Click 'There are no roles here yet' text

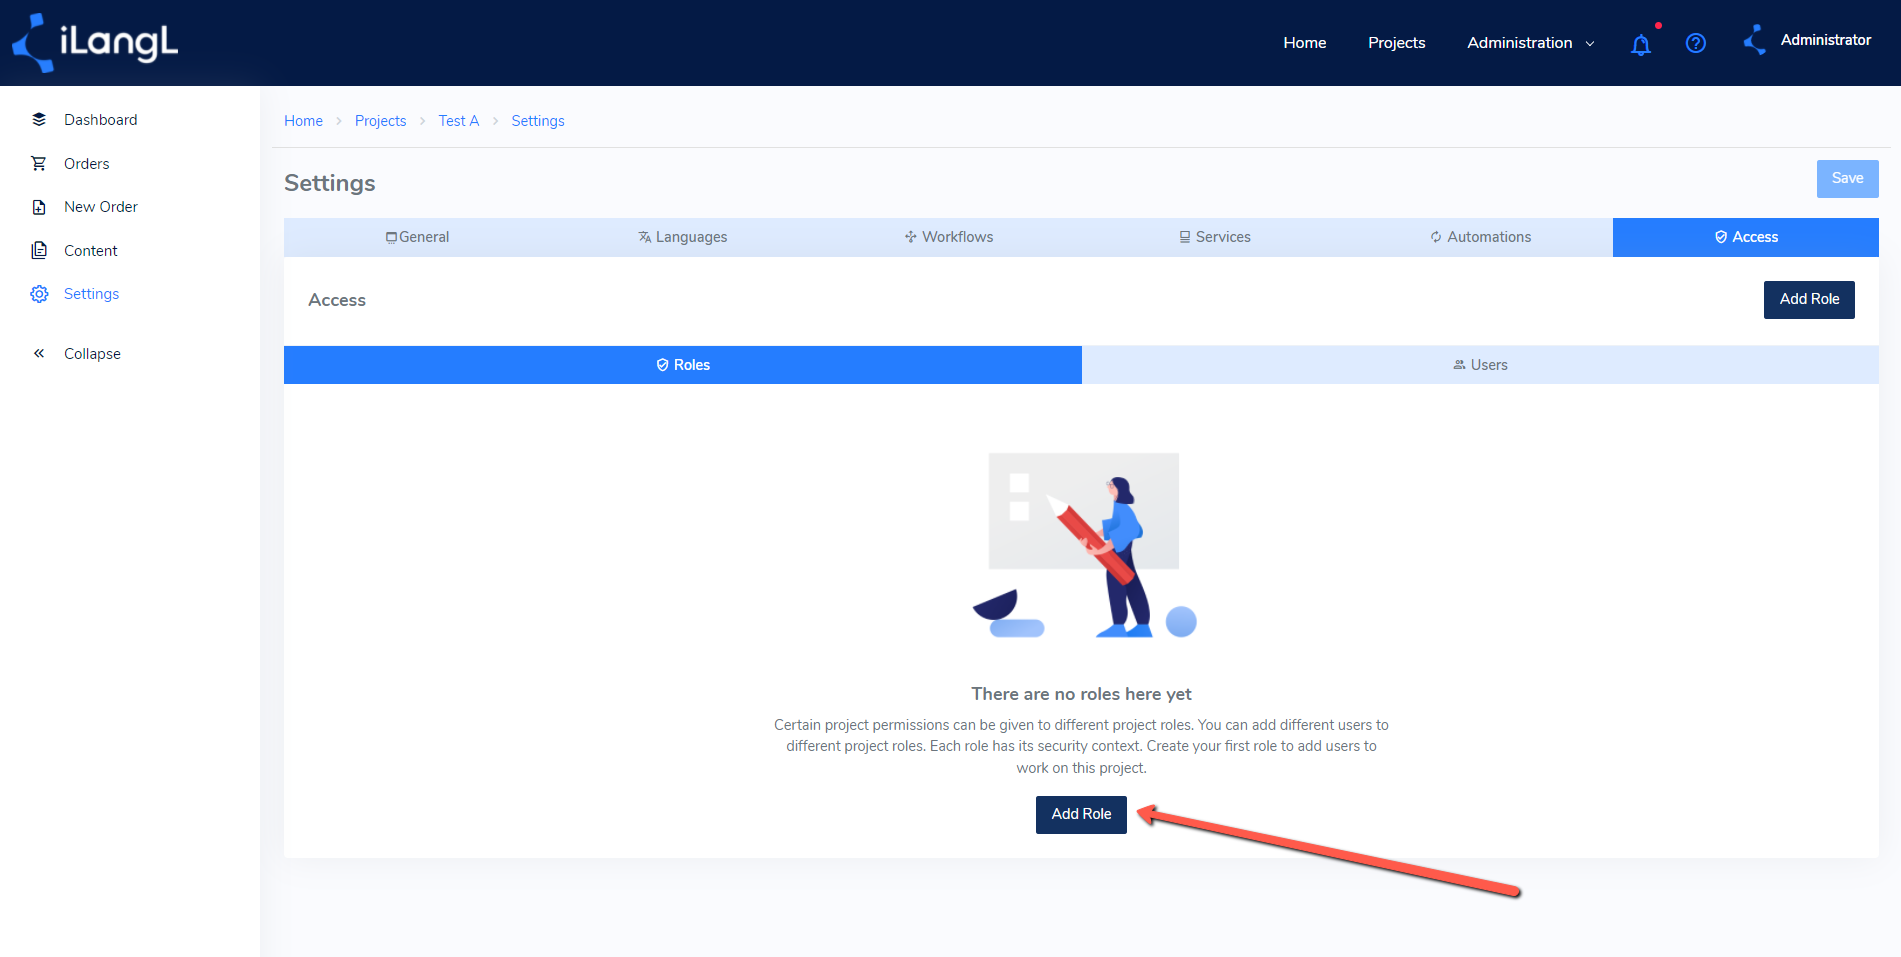pyautogui.click(x=1081, y=694)
